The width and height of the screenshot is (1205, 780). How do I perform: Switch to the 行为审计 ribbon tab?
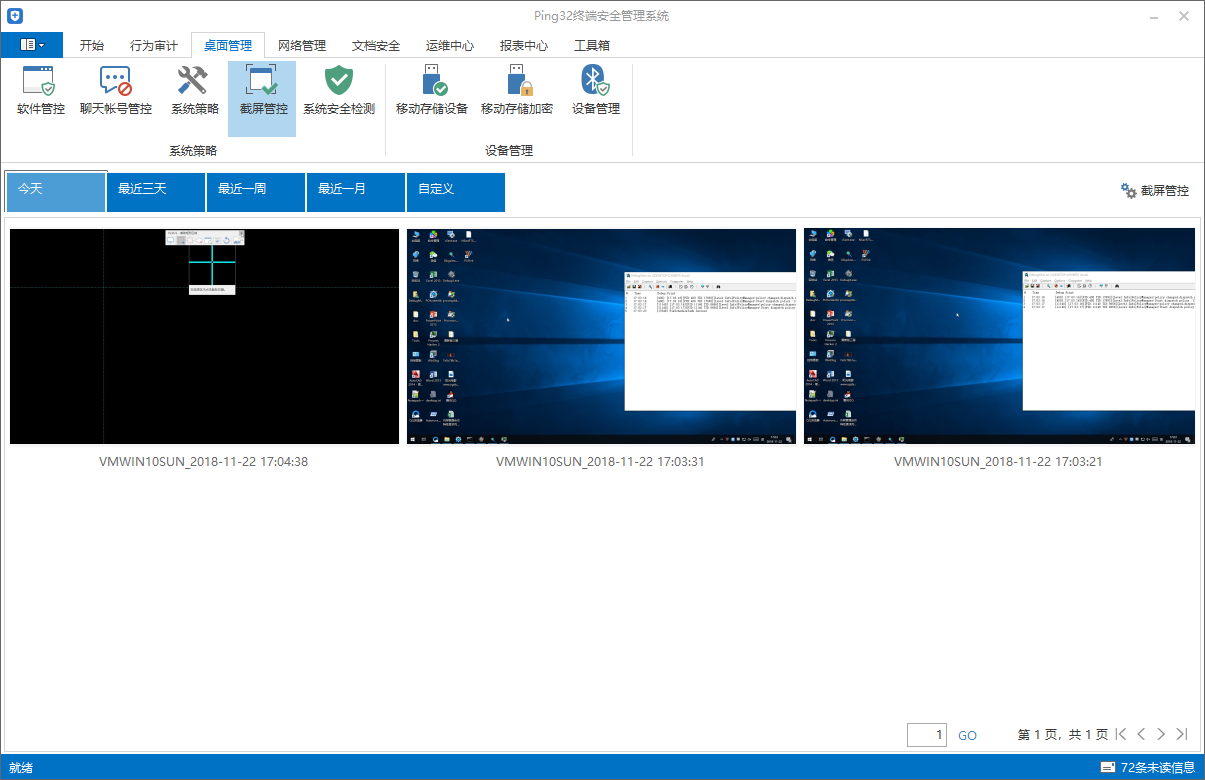(154, 45)
